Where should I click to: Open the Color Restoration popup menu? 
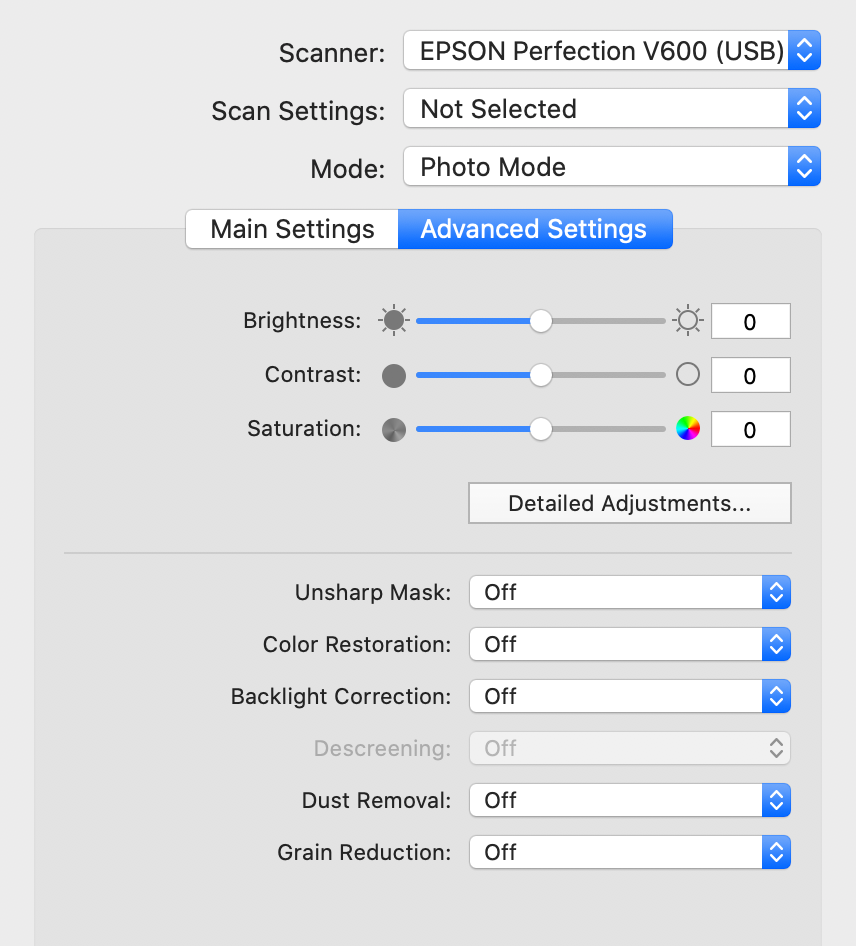tap(630, 644)
